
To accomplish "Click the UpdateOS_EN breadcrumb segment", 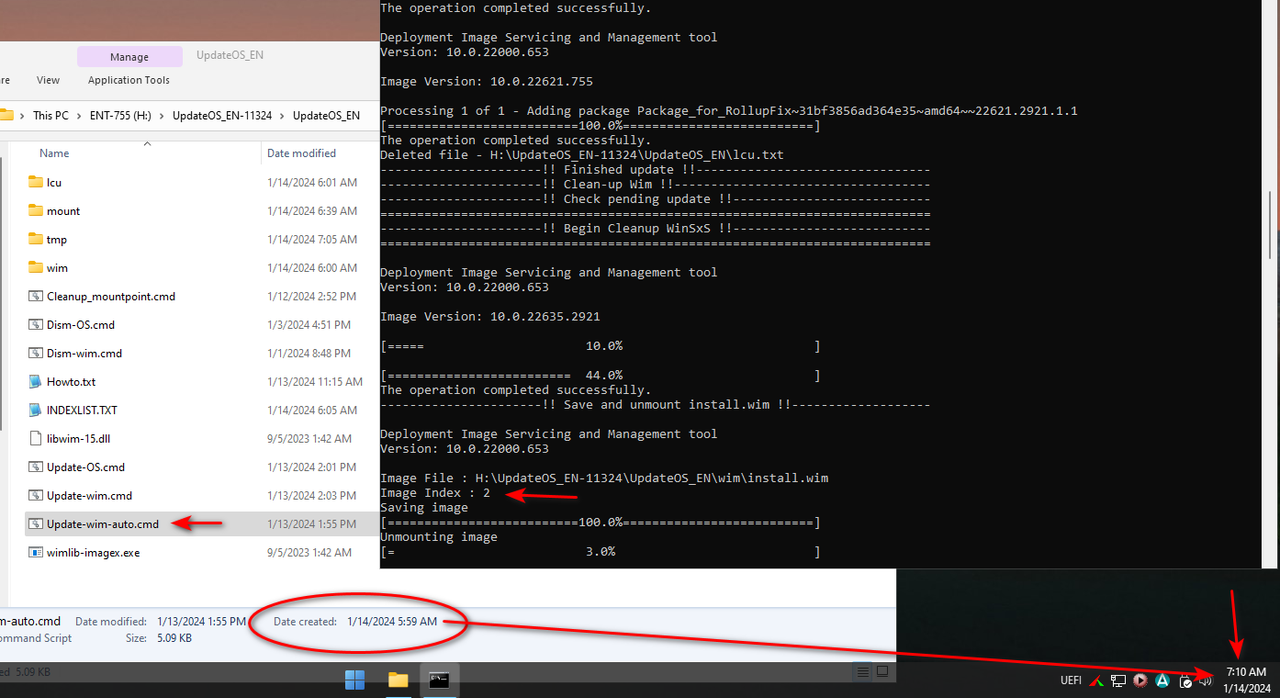I will (326, 116).
